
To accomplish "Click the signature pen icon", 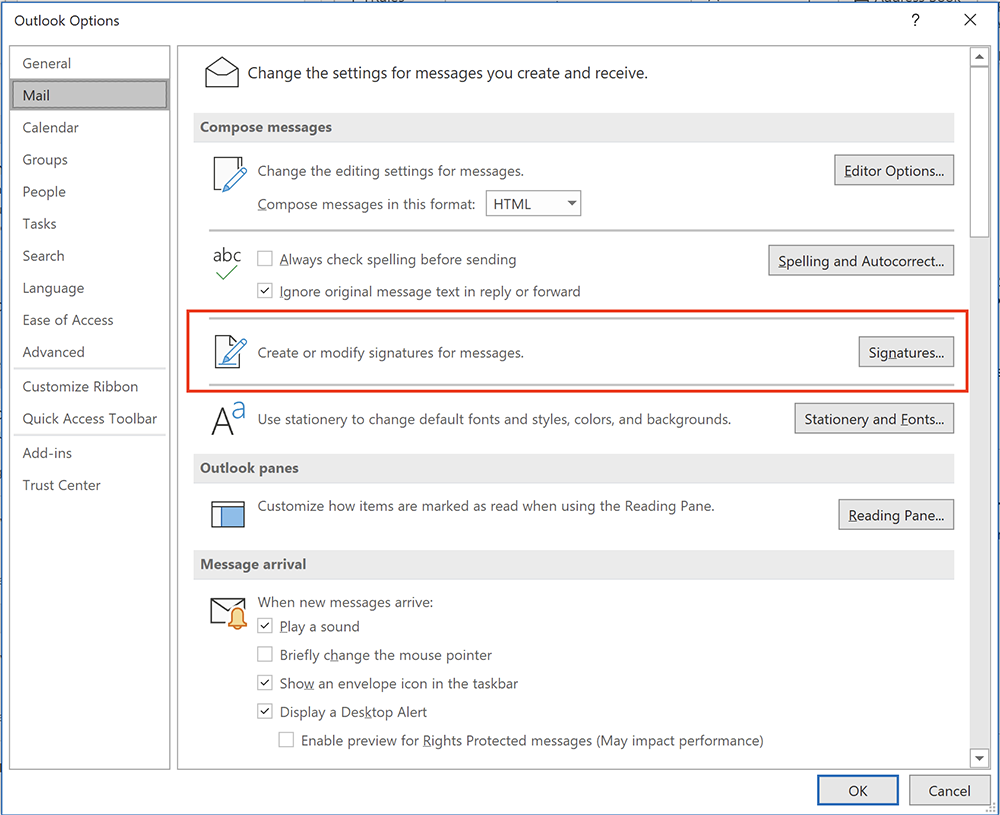I will tap(229, 352).
